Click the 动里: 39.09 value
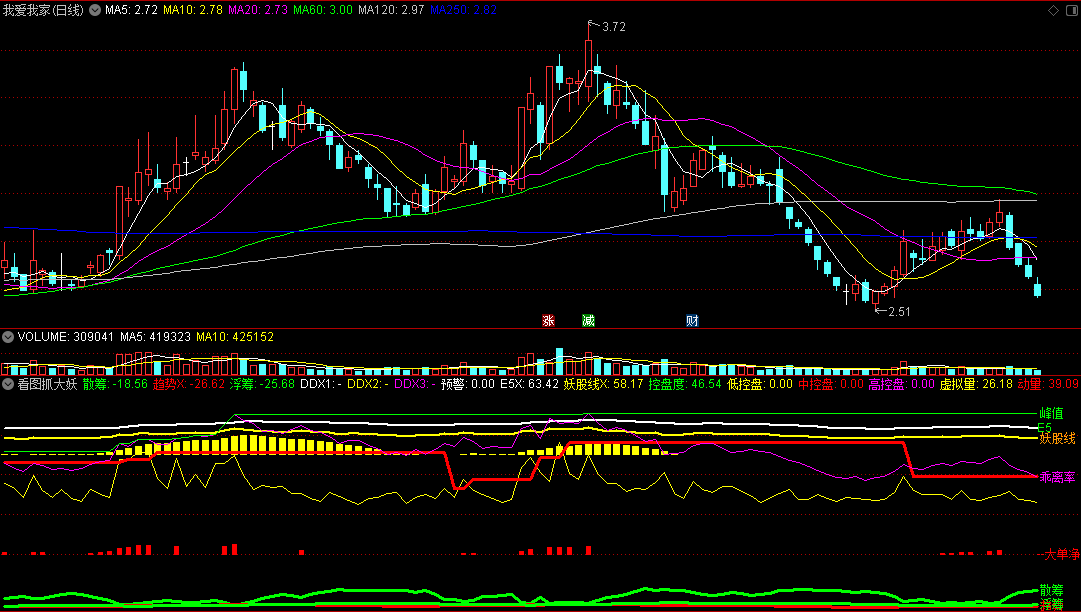The height and width of the screenshot is (612, 1081). coord(1048,384)
